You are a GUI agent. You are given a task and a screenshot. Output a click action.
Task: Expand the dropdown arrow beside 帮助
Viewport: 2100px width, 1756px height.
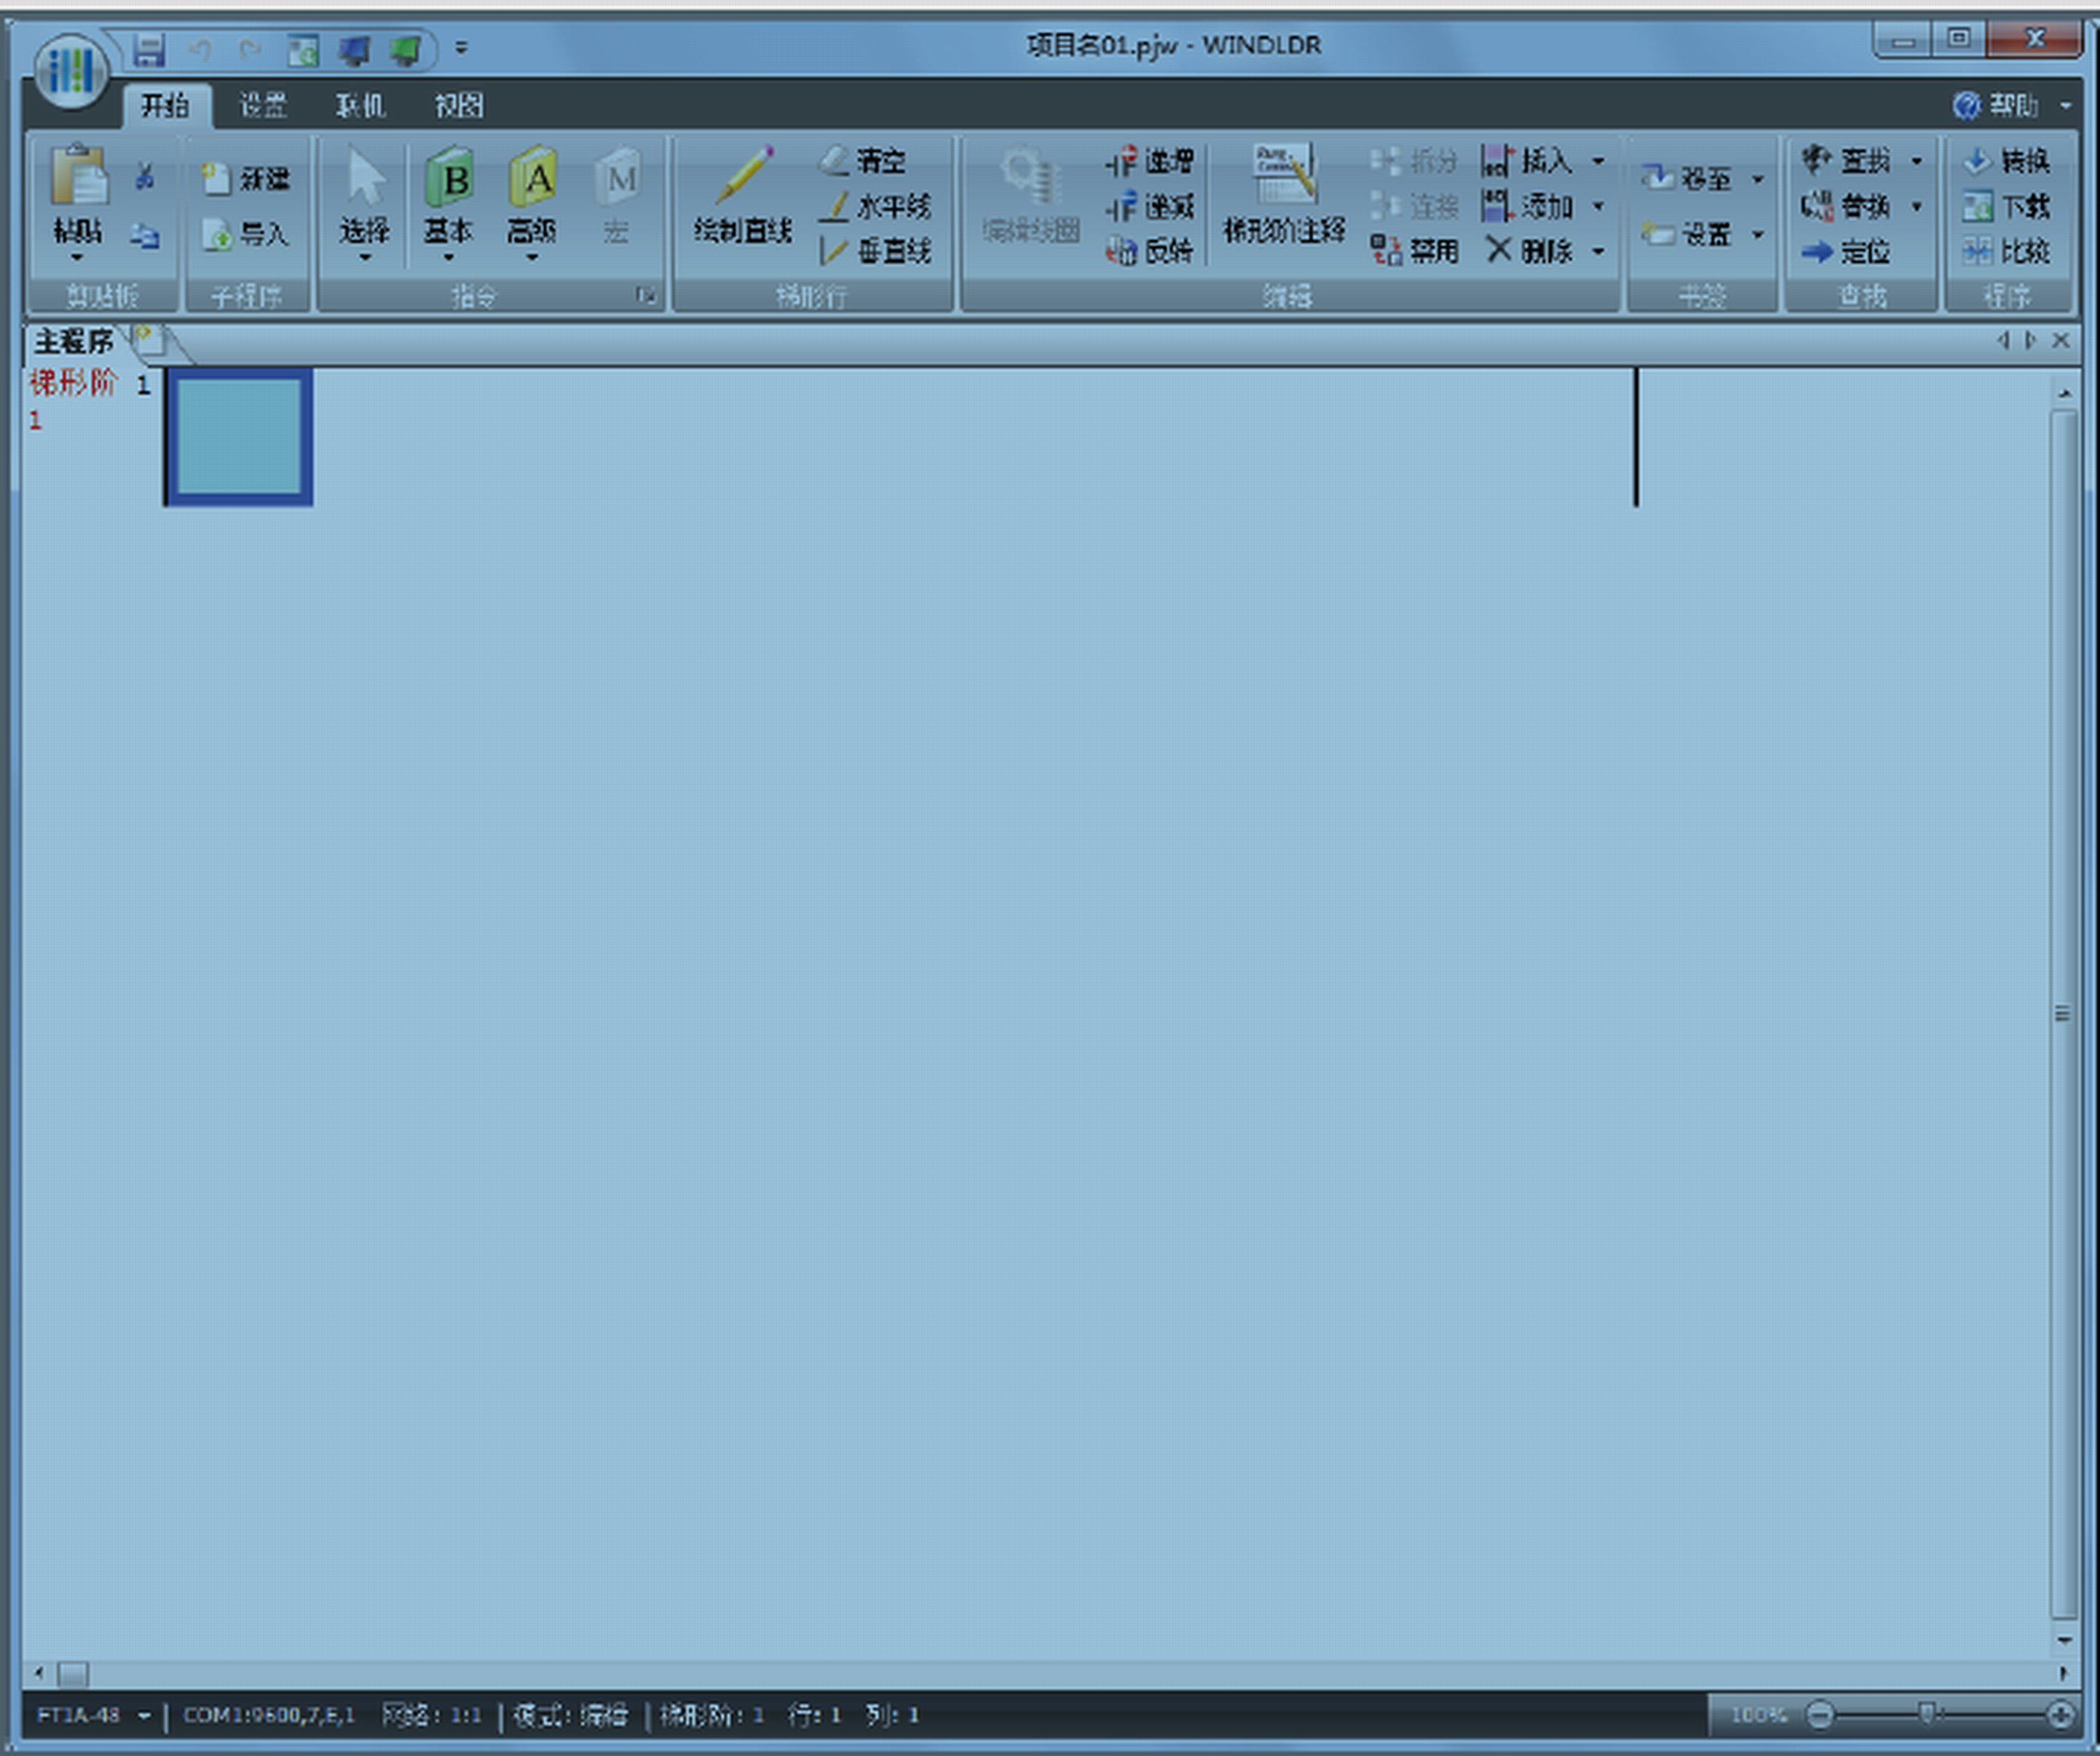(x=2066, y=106)
